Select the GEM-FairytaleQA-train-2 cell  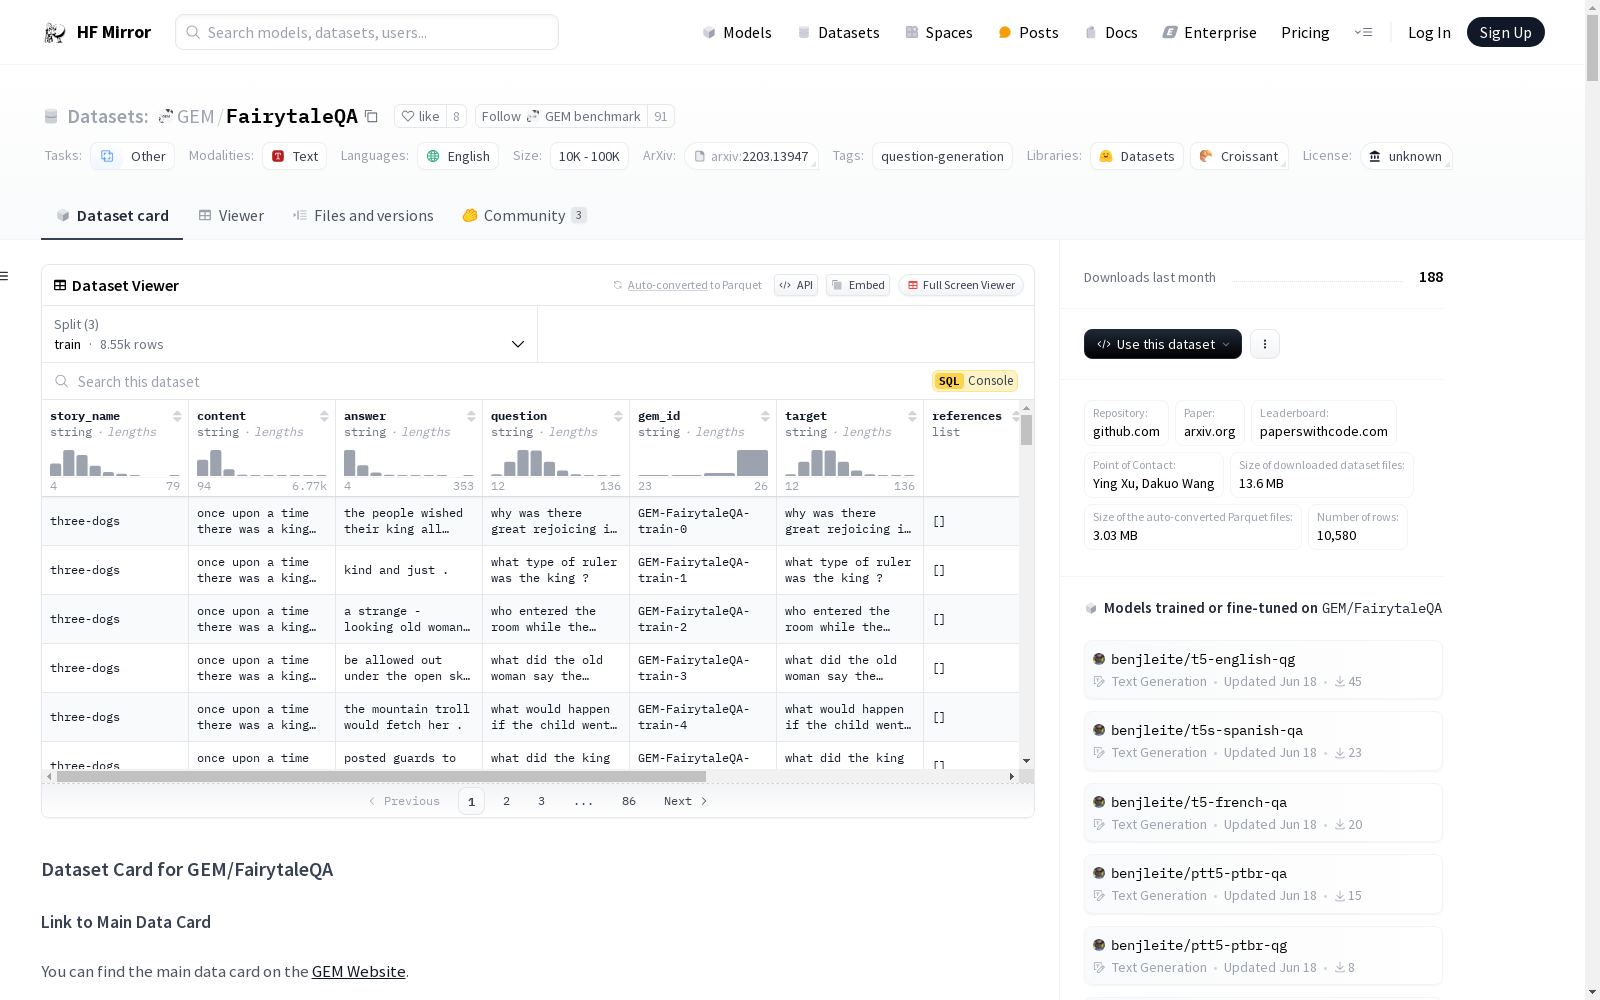coord(703,619)
